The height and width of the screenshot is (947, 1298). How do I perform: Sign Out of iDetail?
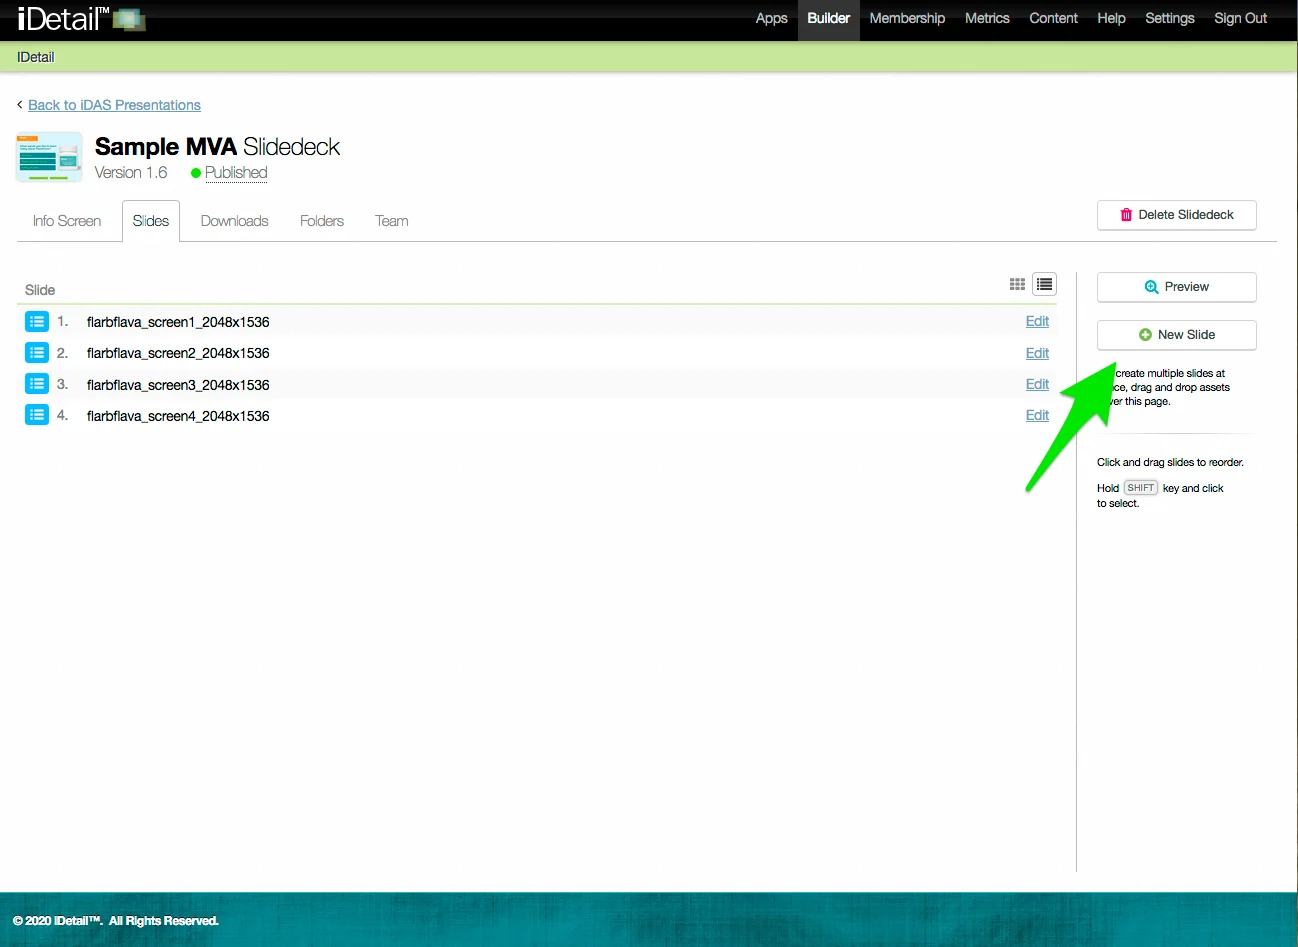pyautogui.click(x=1240, y=18)
